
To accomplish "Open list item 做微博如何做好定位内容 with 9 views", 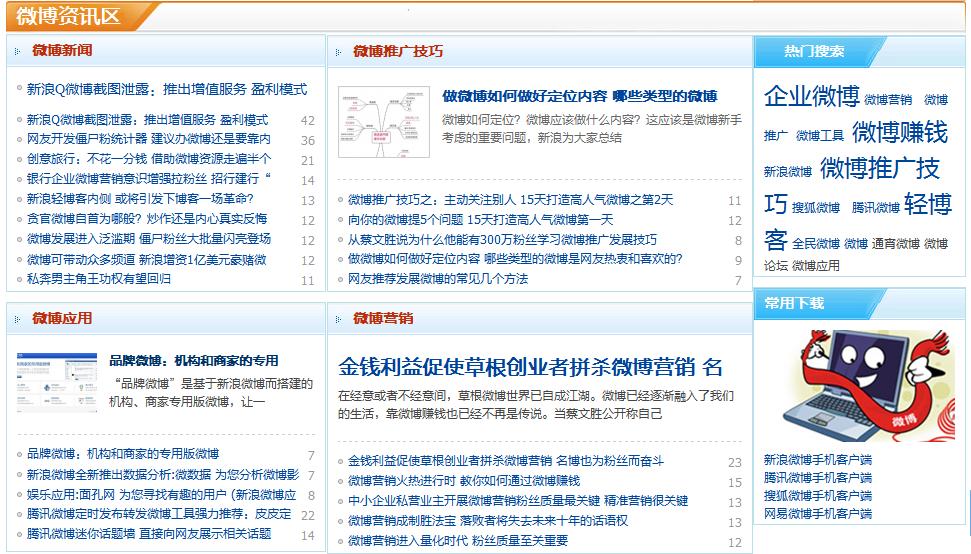I will [515, 258].
